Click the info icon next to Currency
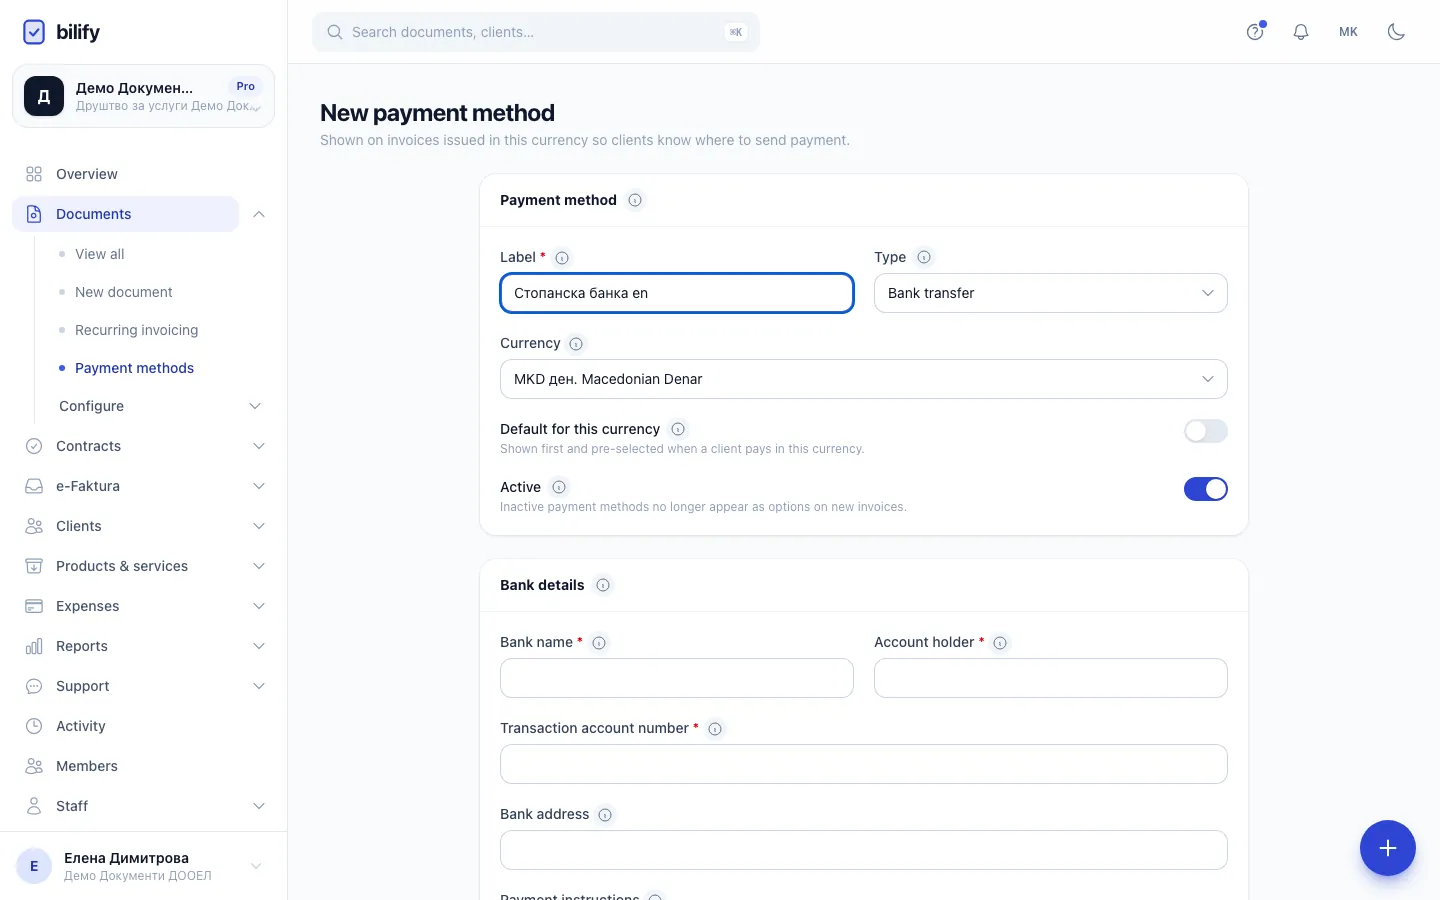 pyautogui.click(x=576, y=344)
